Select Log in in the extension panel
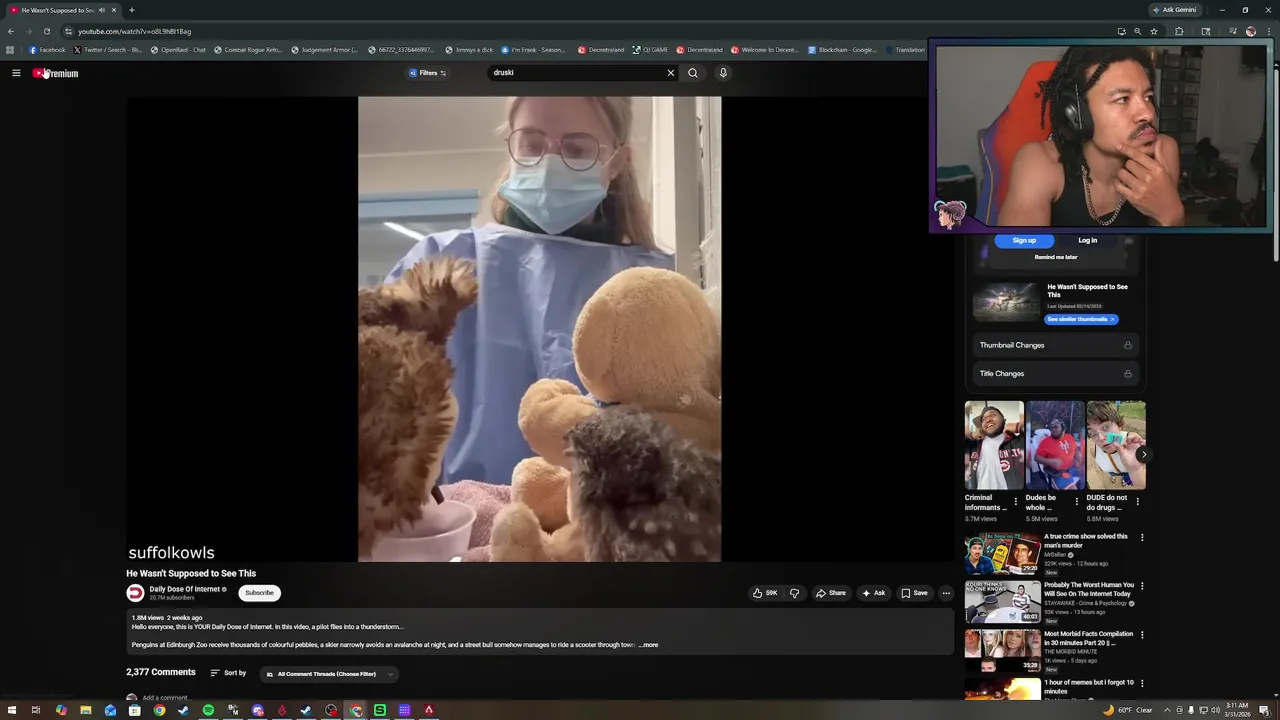Viewport: 1280px width, 720px height. [x=1087, y=240]
